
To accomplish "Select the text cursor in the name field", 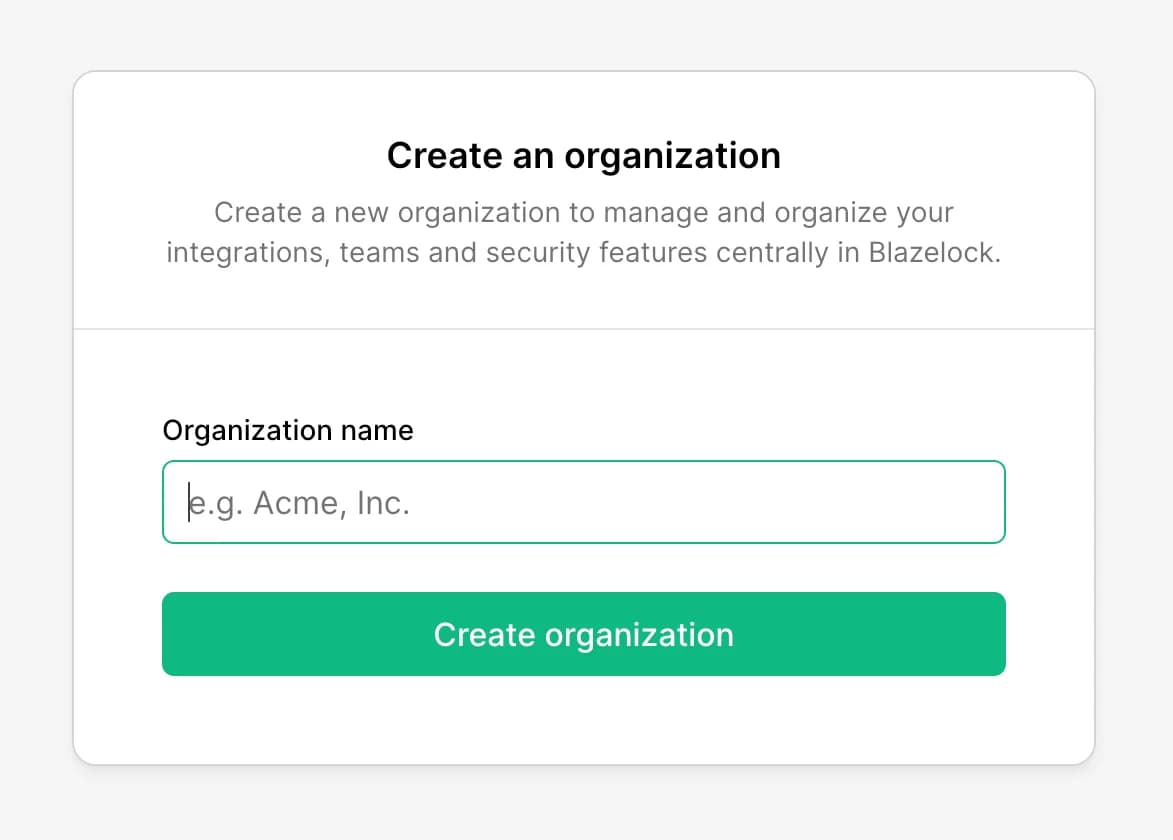I will click(x=188, y=502).
